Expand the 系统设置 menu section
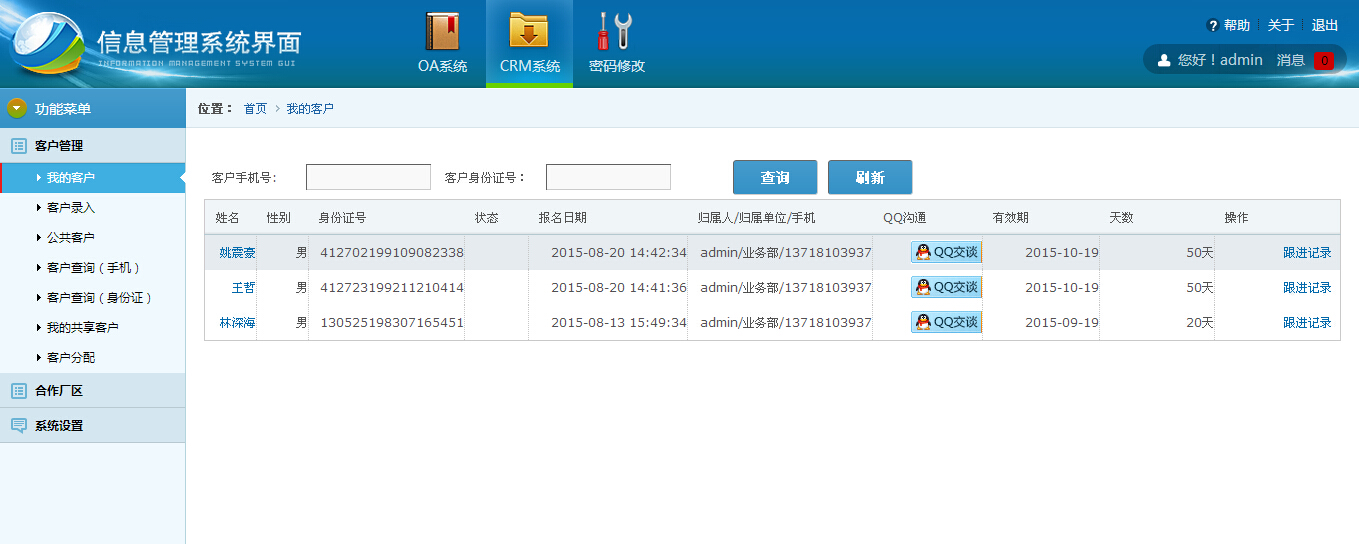 pyautogui.click(x=58, y=426)
